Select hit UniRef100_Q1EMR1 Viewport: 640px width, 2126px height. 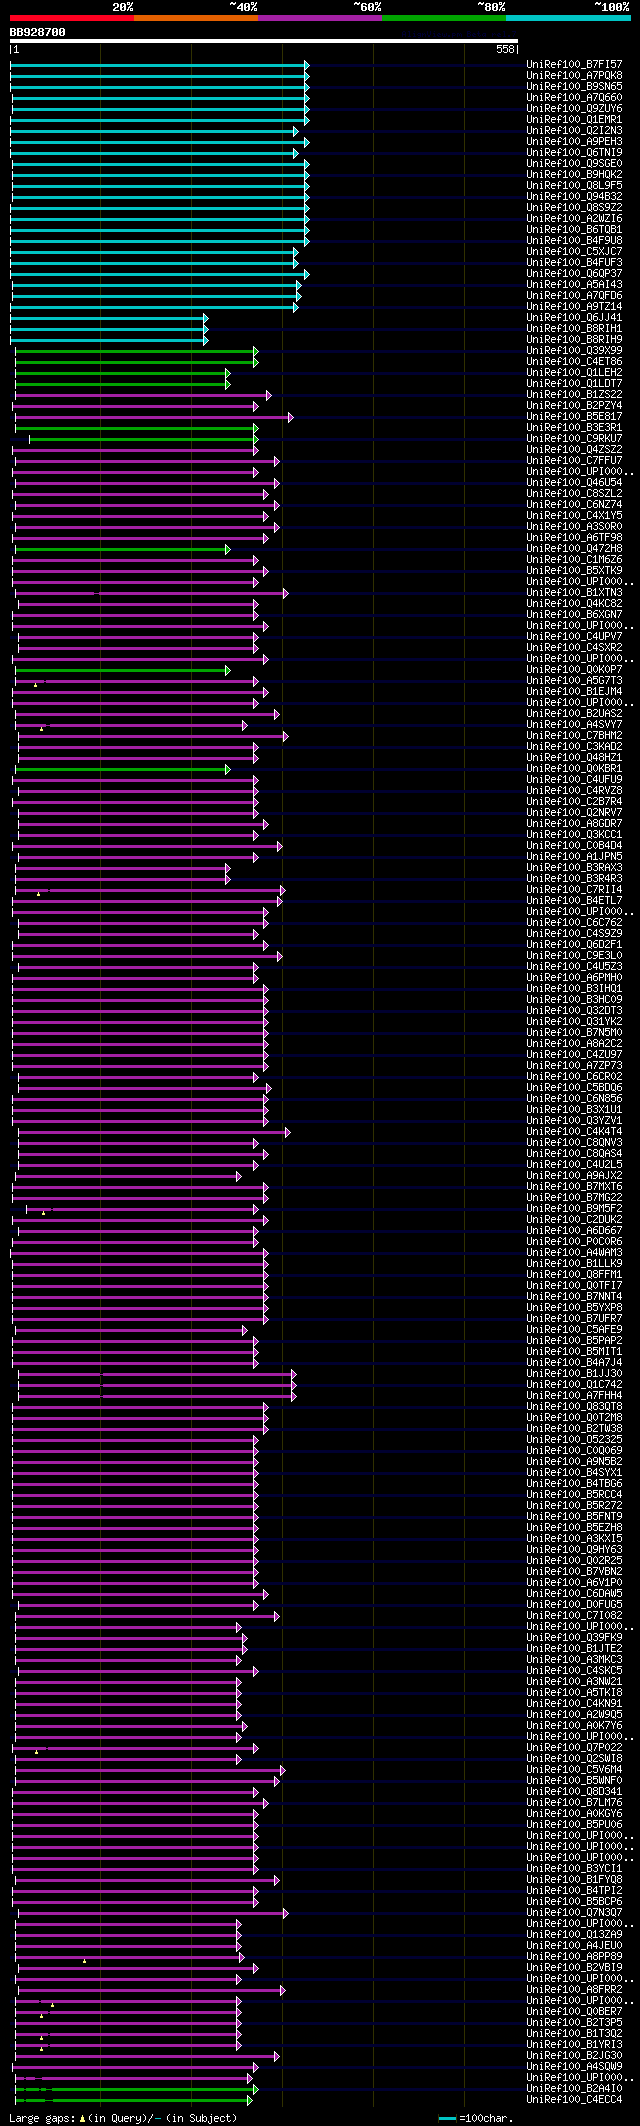(574, 119)
